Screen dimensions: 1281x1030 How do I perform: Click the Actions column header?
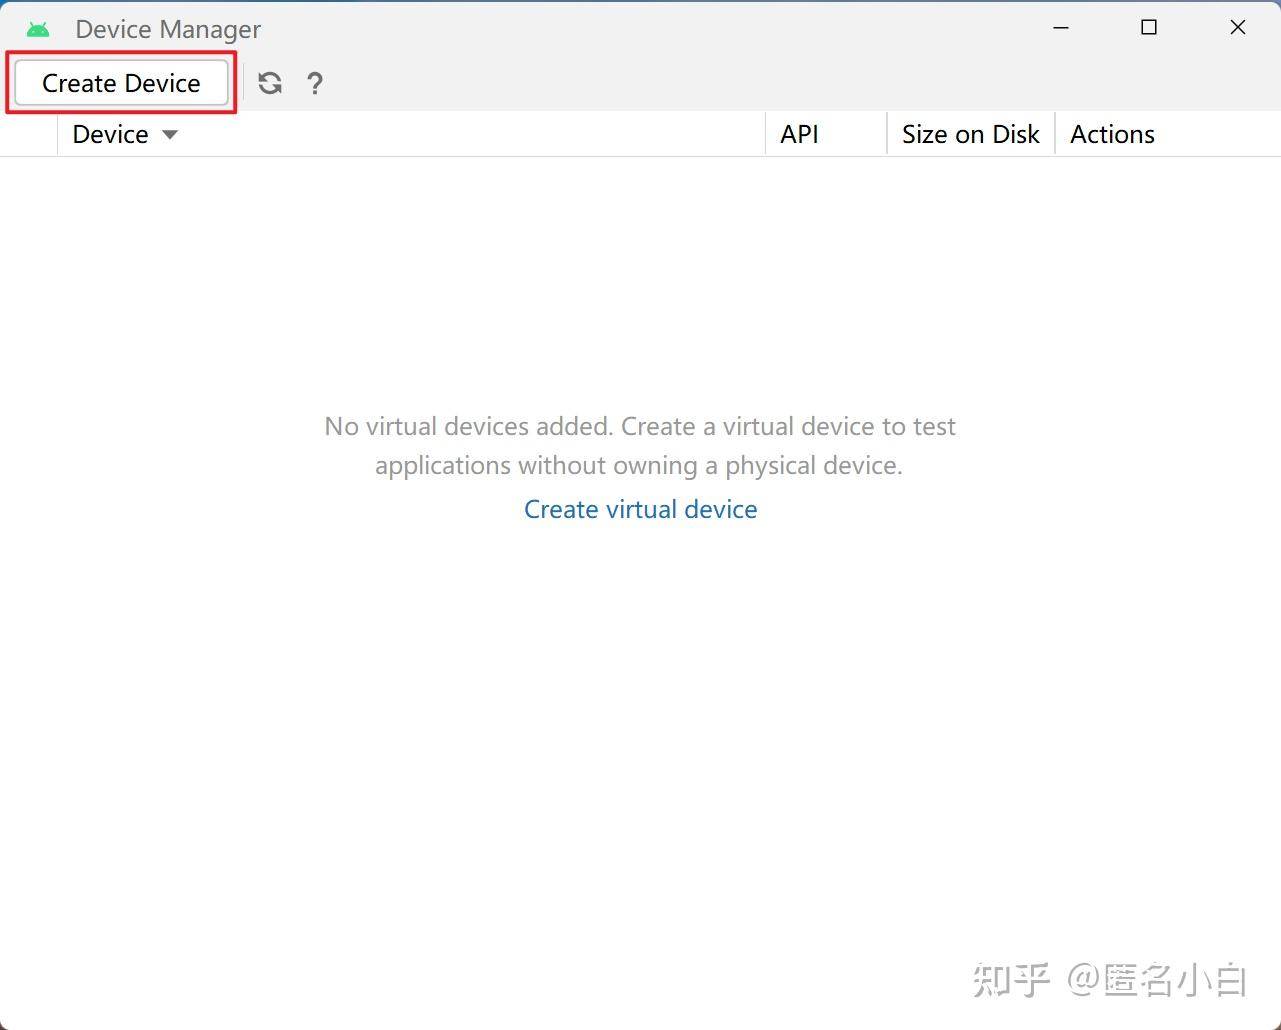tap(1168, 134)
